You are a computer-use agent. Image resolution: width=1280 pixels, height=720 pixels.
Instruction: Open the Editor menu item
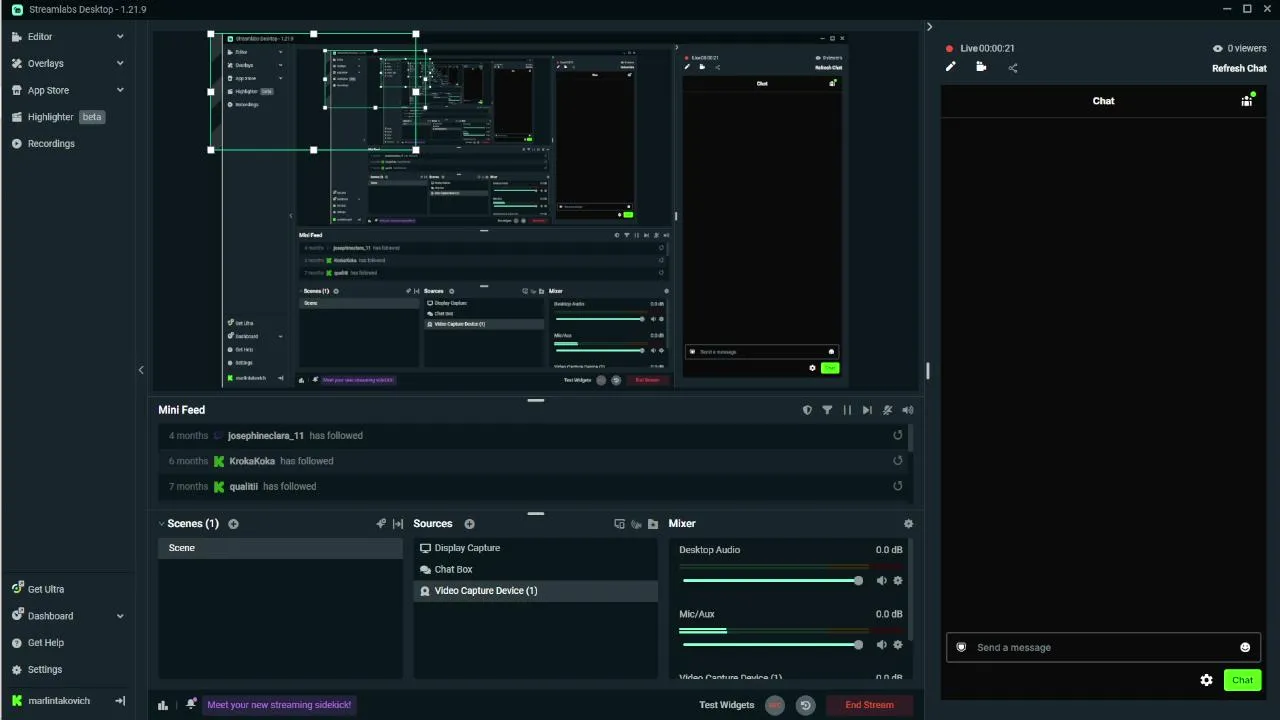point(40,37)
